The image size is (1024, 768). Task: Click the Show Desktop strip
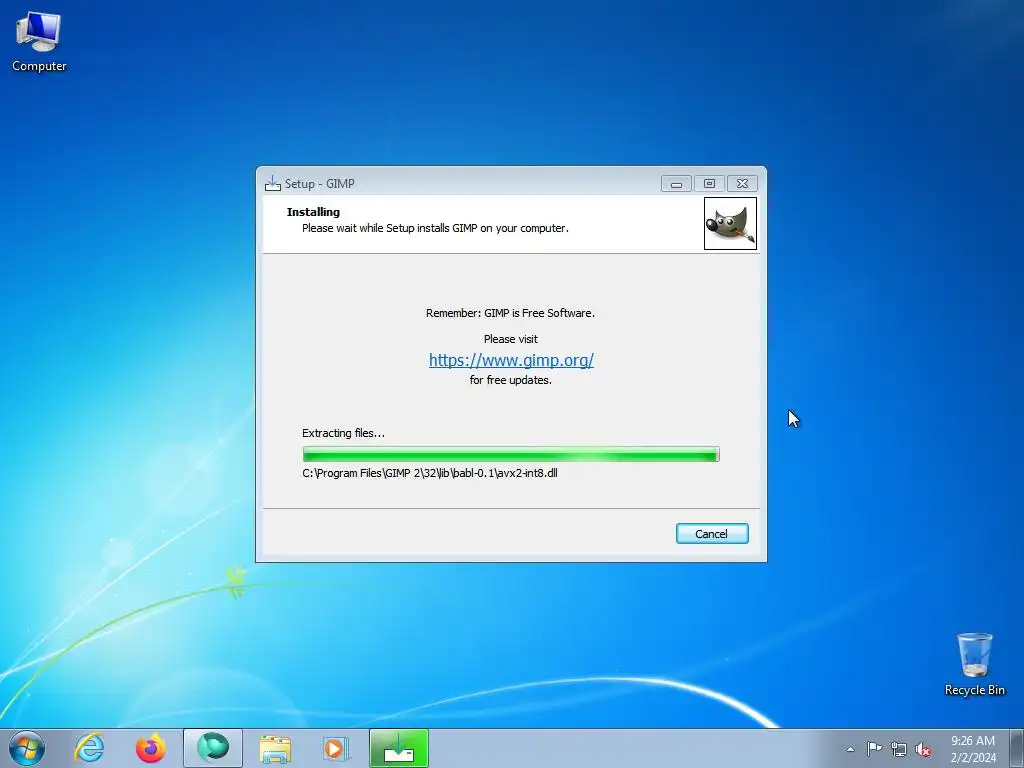(x=1017, y=748)
